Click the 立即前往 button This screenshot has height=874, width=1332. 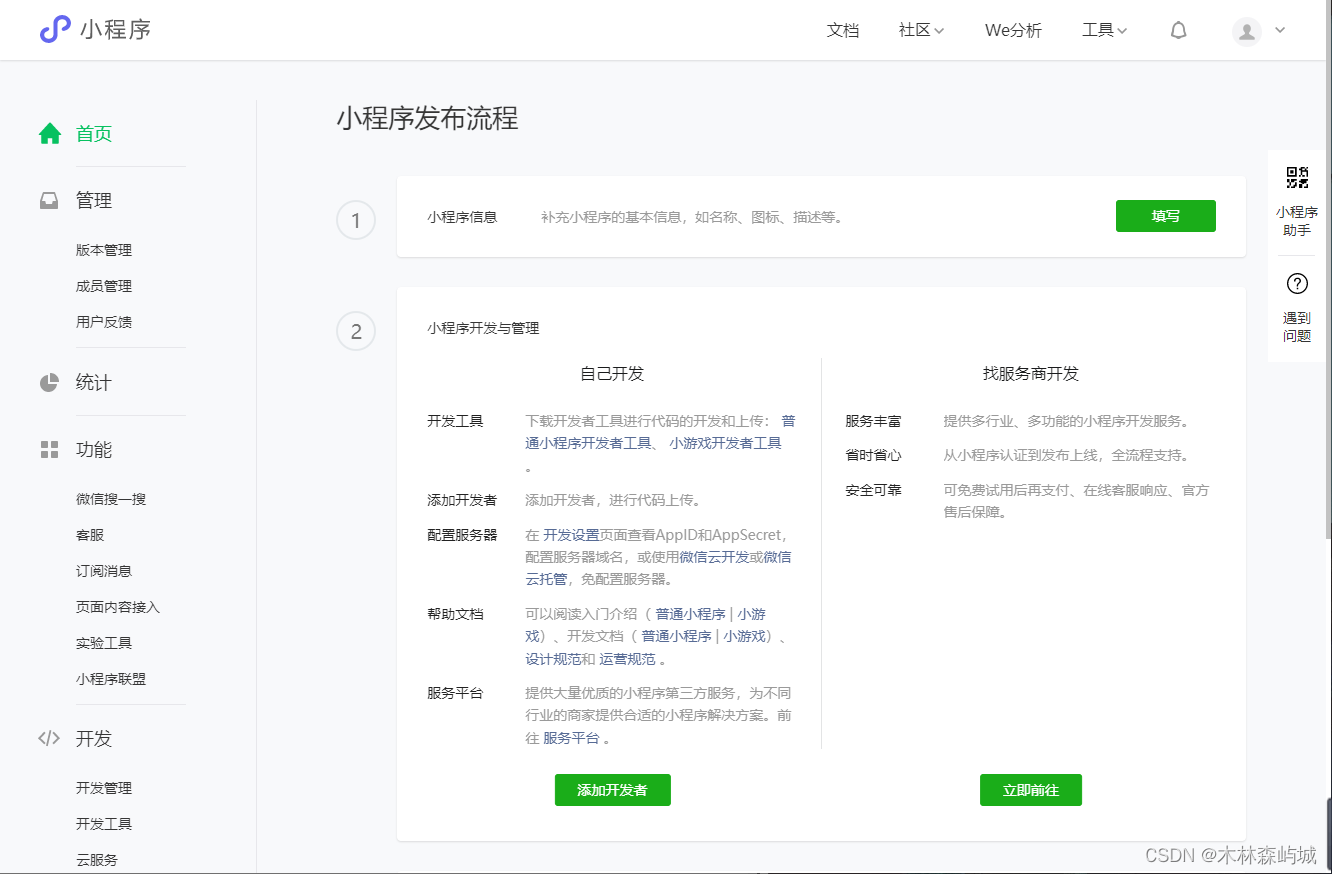coord(1030,789)
